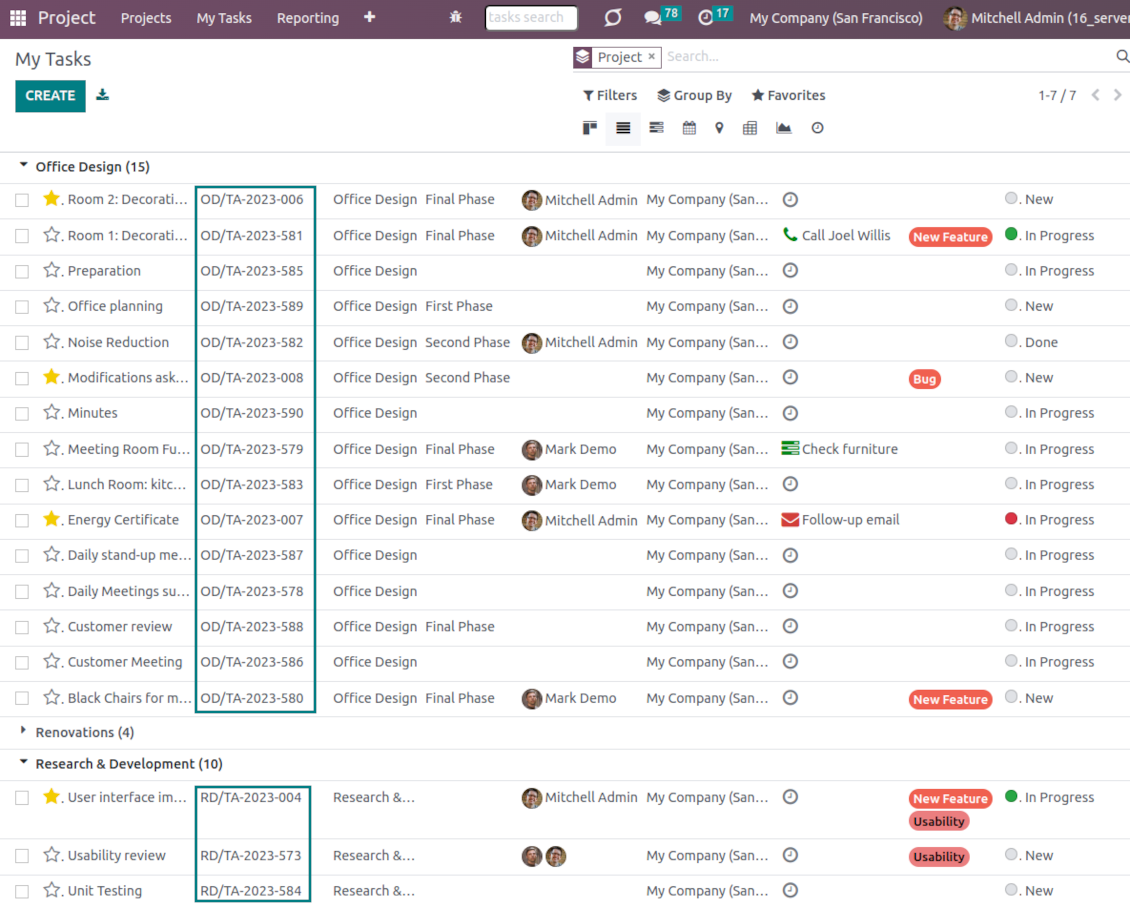Screen dimensions: 1130x908
Task: Click the download export icon beside Create
Action: point(102,95)
